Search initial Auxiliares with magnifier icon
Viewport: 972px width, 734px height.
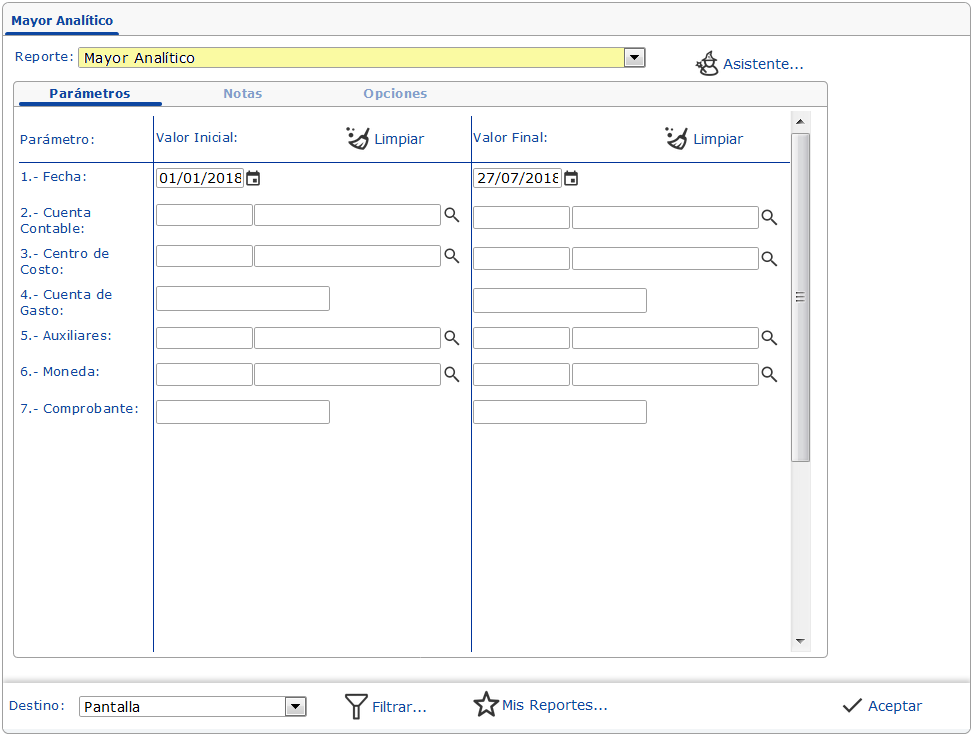[x=452, y=338]
